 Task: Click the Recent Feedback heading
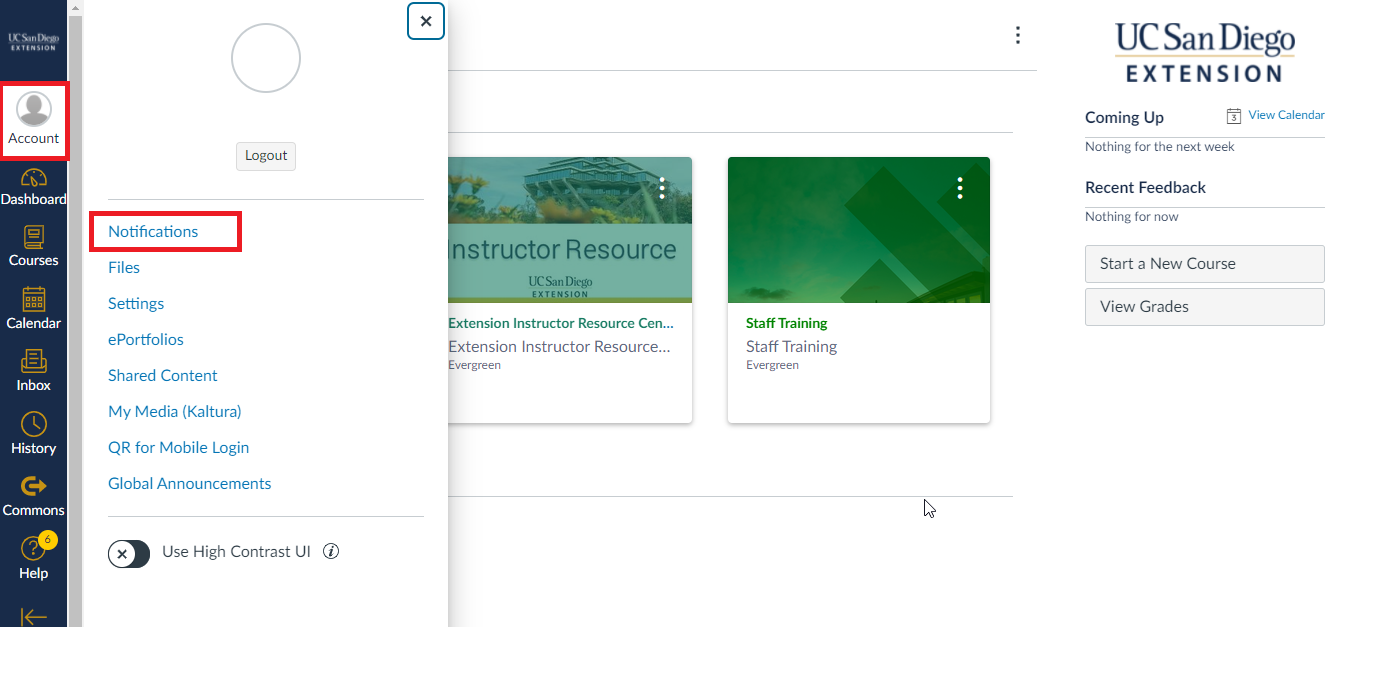[1145, 187]
